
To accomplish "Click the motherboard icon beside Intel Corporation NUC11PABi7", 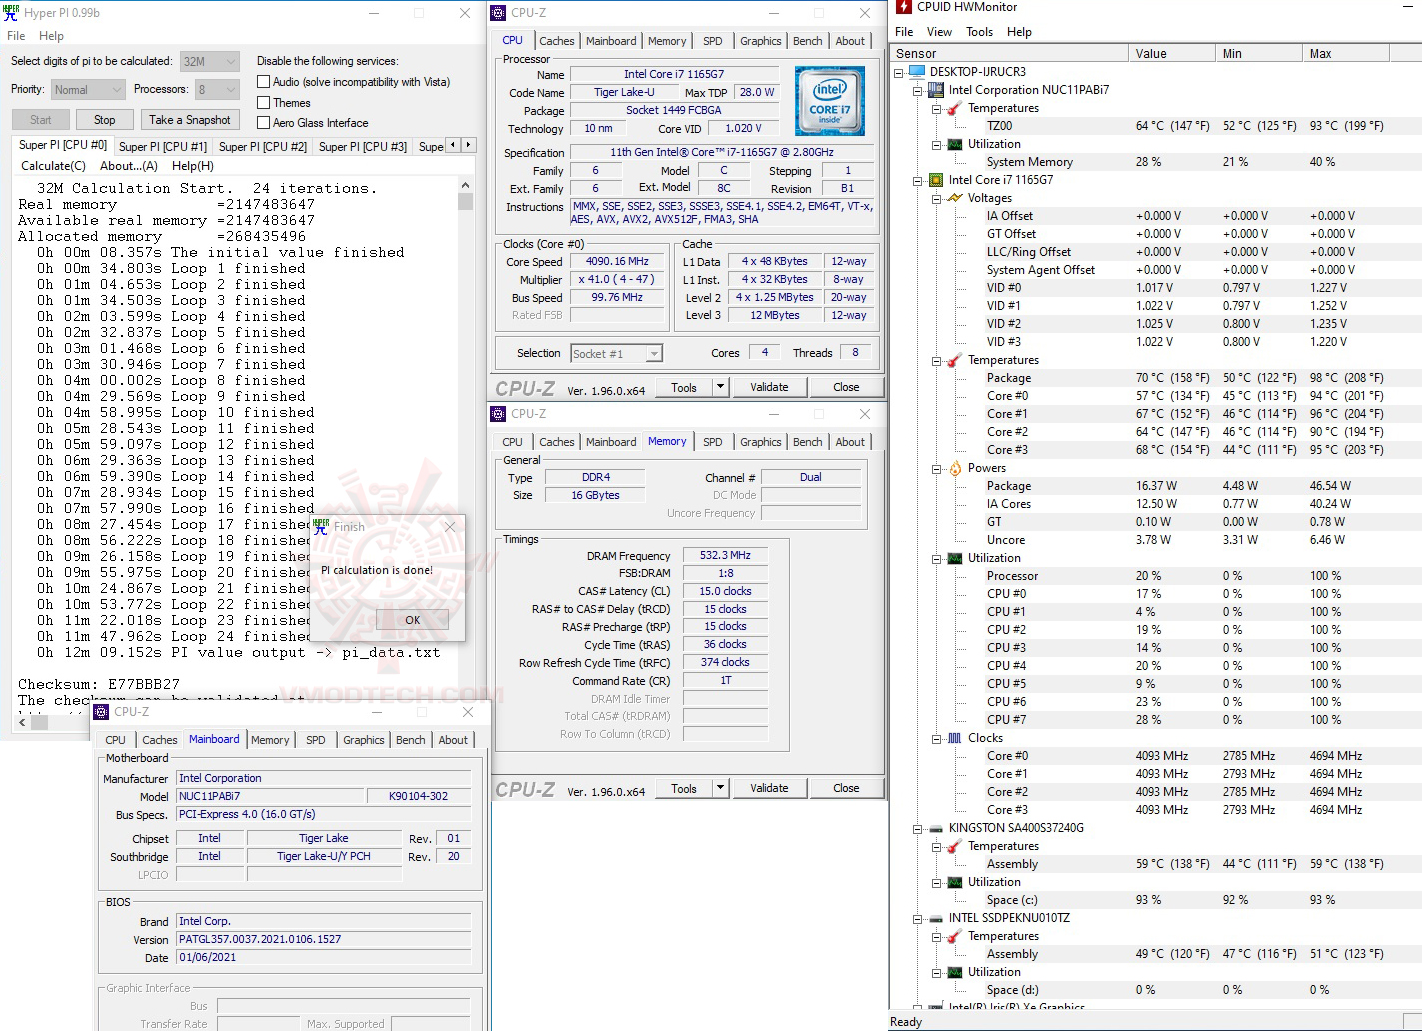I will [x=936, y=90].
